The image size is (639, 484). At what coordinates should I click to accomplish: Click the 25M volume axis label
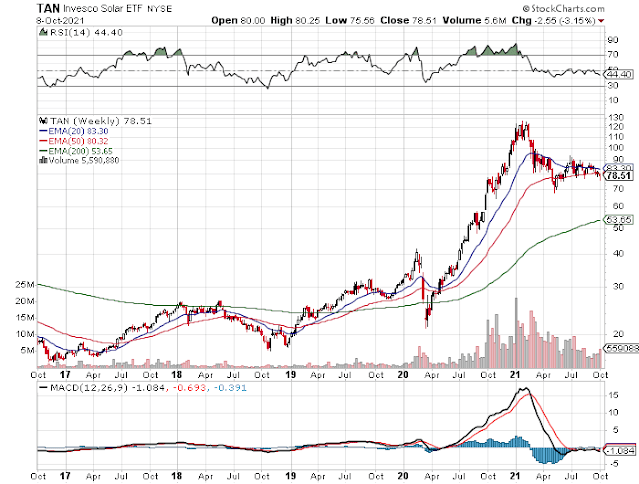(25, 284)
